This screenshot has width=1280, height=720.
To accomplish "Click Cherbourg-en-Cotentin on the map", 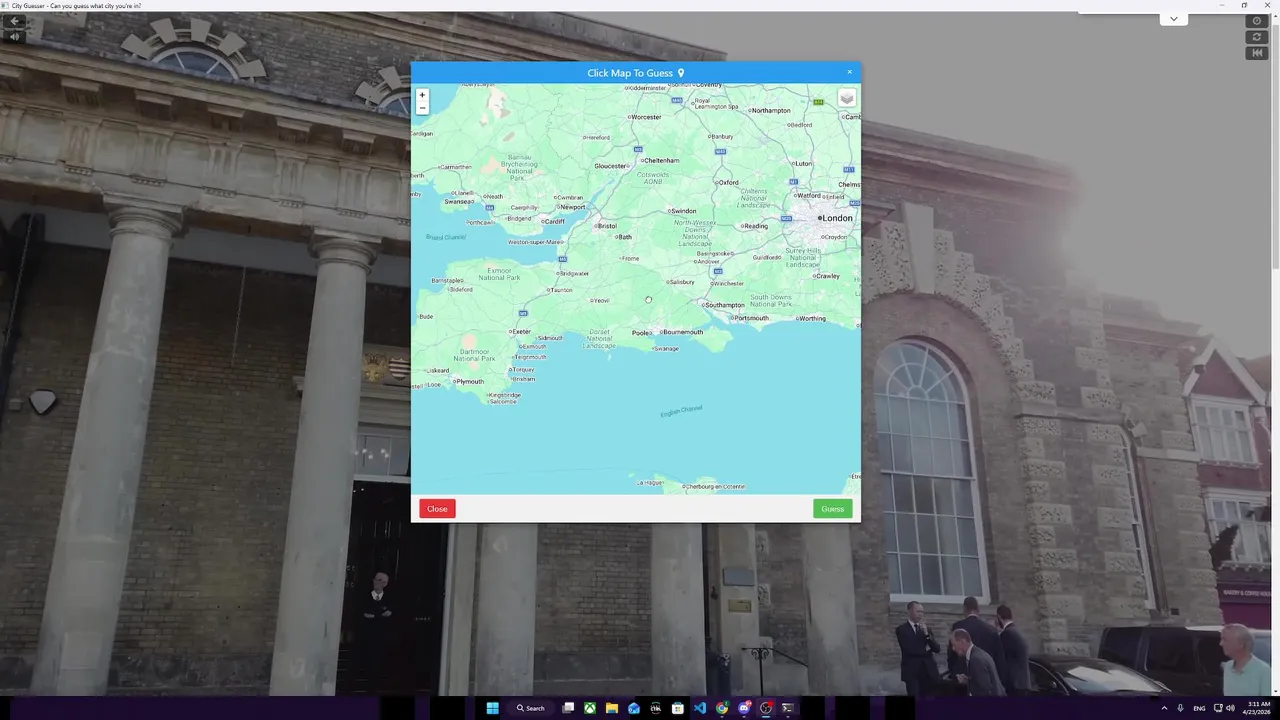I will pos(714,487).
